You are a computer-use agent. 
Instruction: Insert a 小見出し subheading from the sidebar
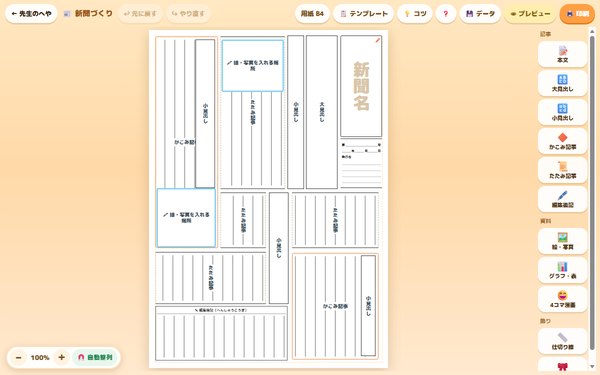(x=562, y=112)
